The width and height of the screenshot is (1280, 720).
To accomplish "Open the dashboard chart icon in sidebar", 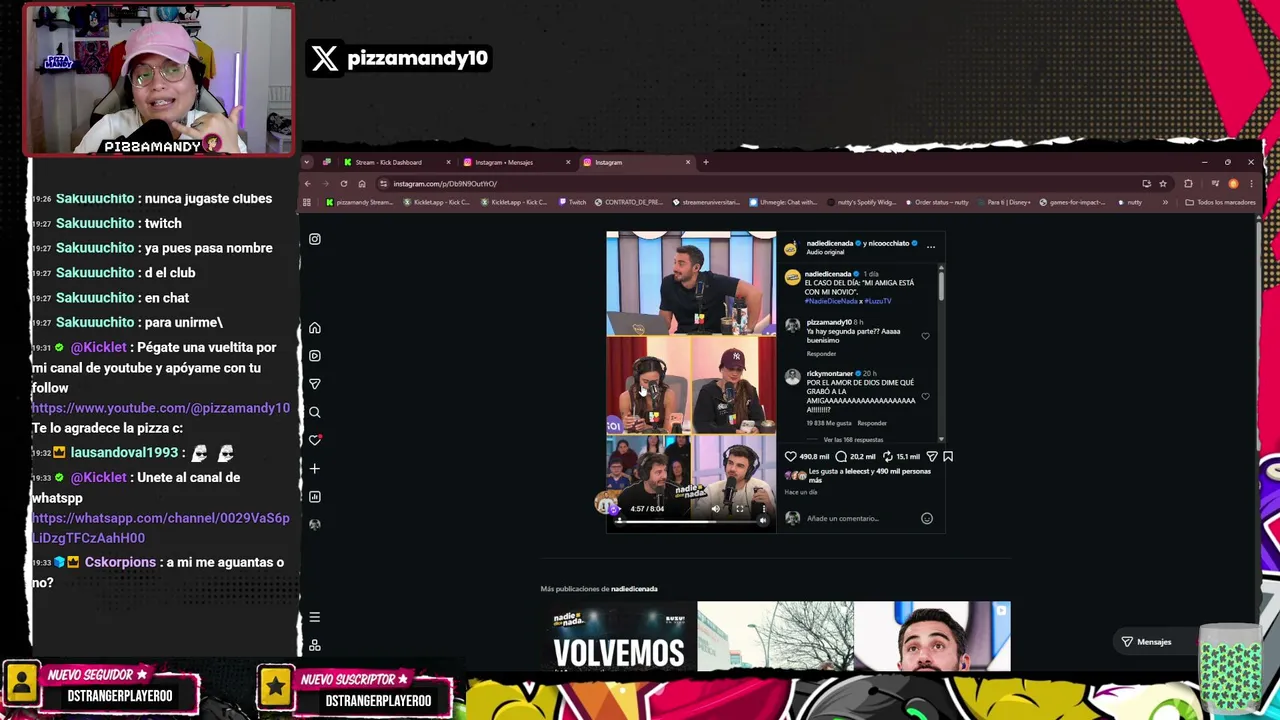I will point(315,496).
